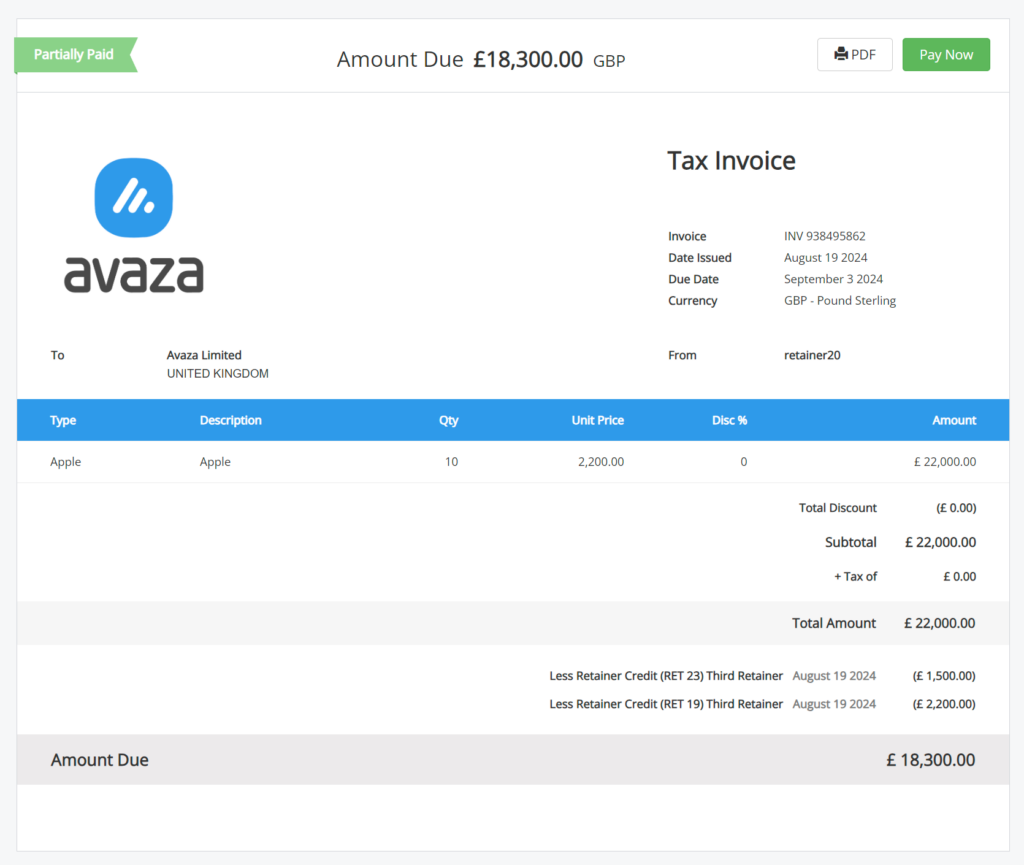
Task: Click the Total Amount label
Action: (x=833, y=623)
